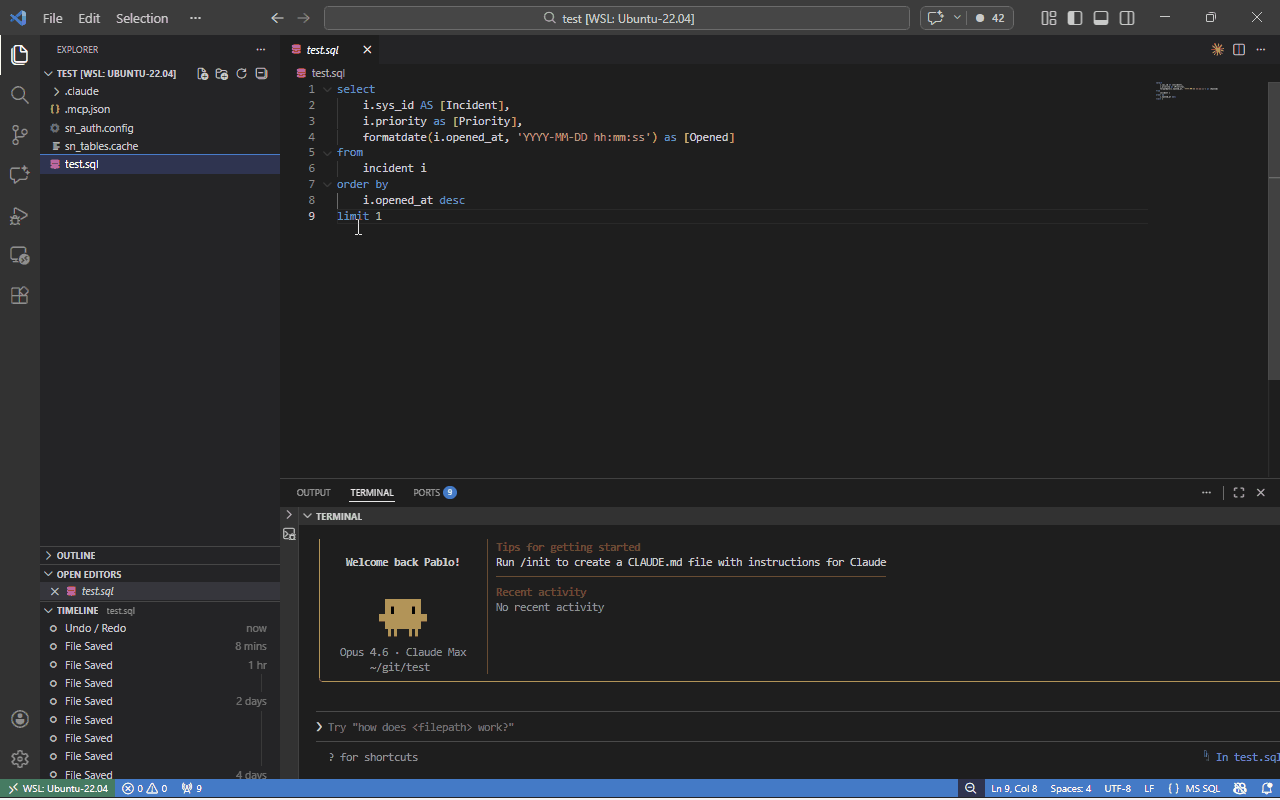Click the zoom out icon in status bar
The width and height of the screenshot is (1280, 800).
[x=970, y=788]
